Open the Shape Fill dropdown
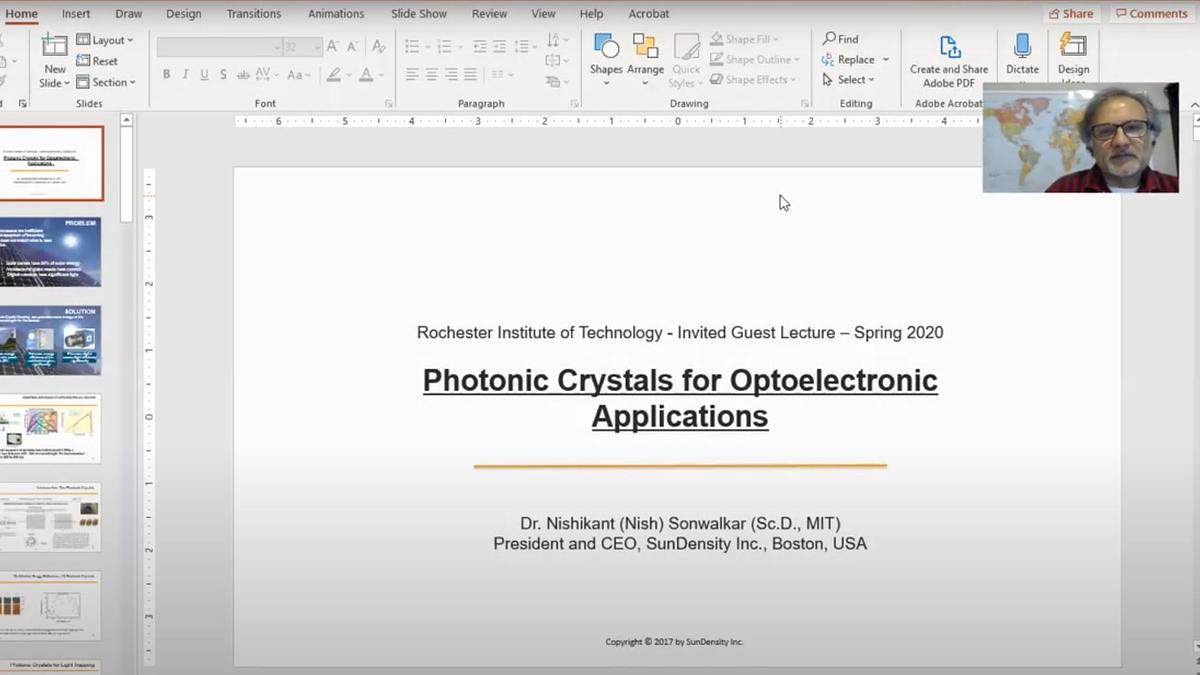Viewport: 1200px width, 675px height. coord(746,39)
